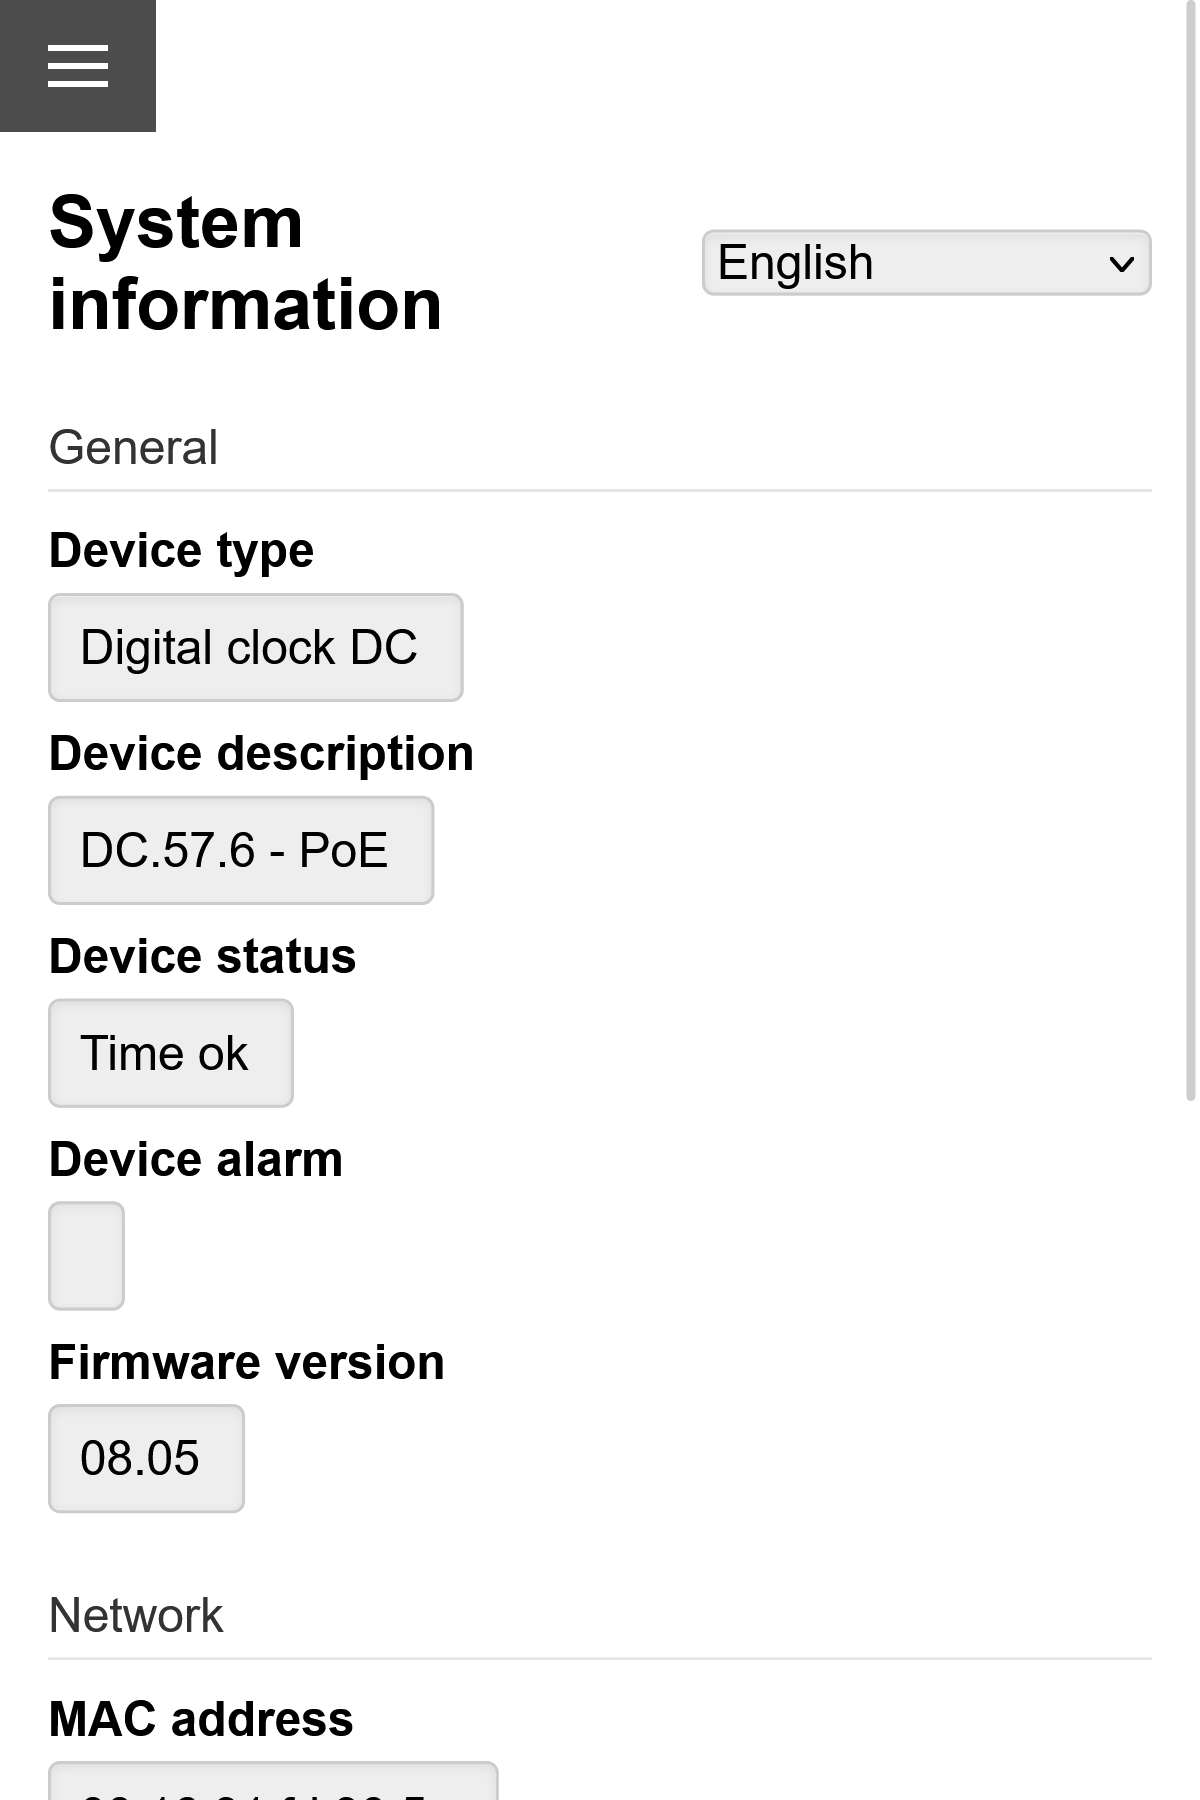Click the firmware version 08.05 field
This screenshot has height=1800, width=1200.
click(x=146, y=1458)
